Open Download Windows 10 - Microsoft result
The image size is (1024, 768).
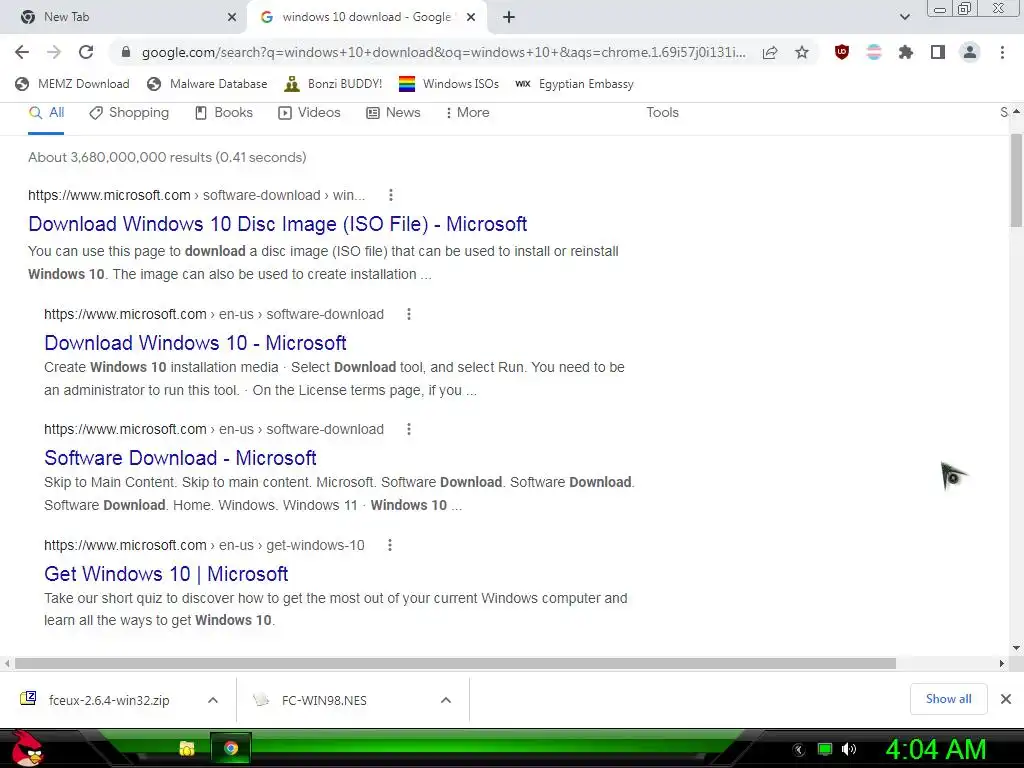[x=195, y=343]
